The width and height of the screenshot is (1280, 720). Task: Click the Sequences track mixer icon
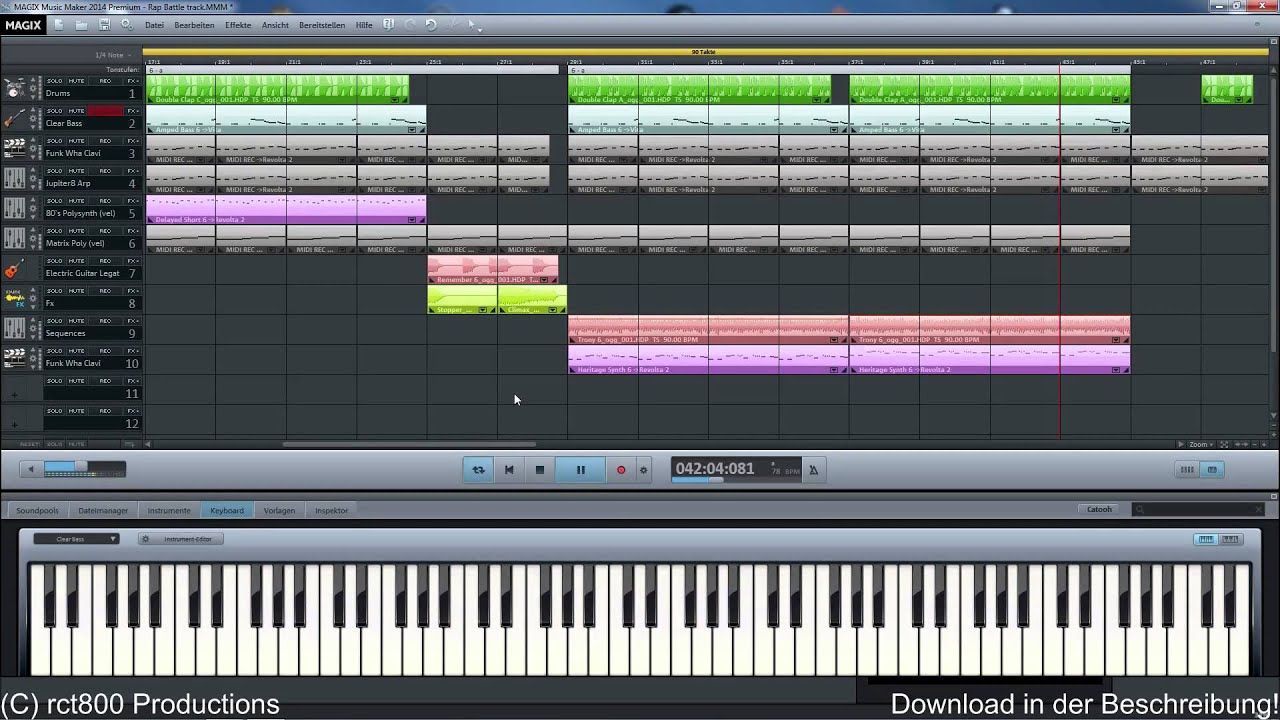(14, 328)
